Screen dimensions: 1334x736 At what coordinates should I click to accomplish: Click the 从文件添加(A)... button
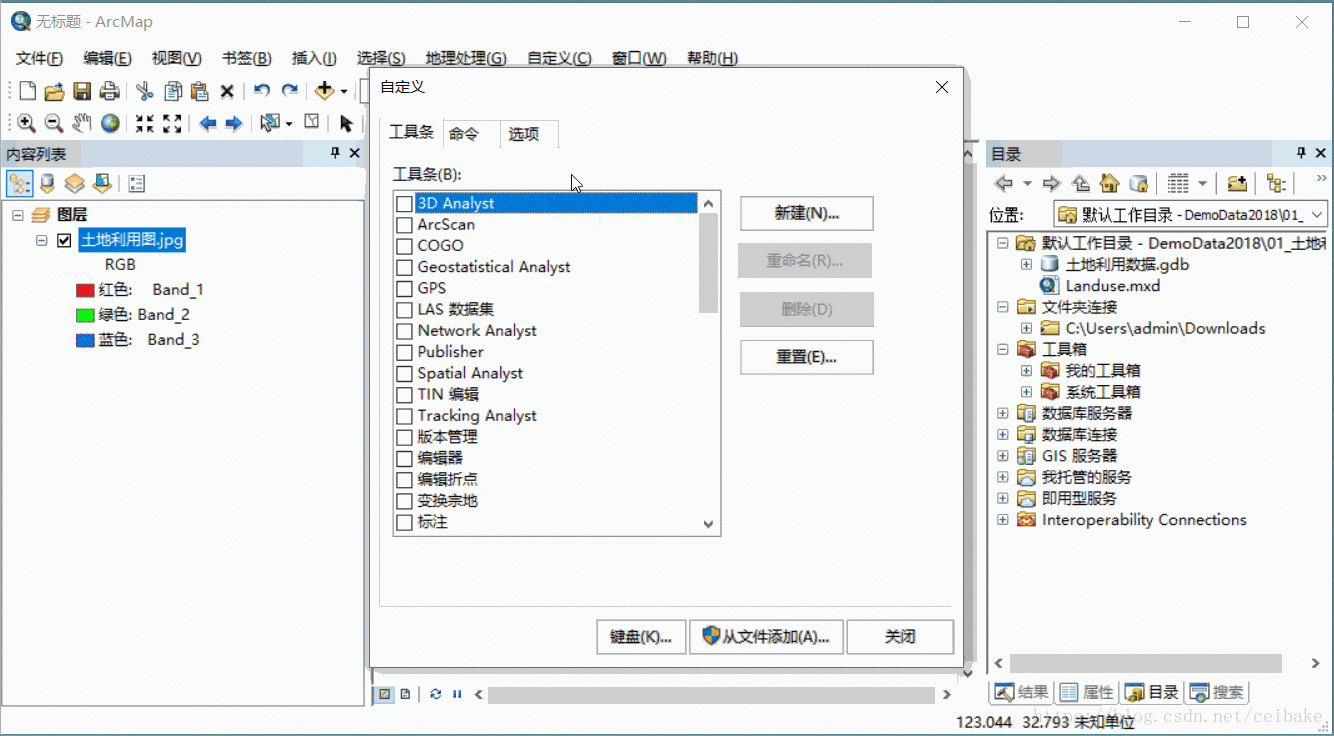[x=767, y=637]
